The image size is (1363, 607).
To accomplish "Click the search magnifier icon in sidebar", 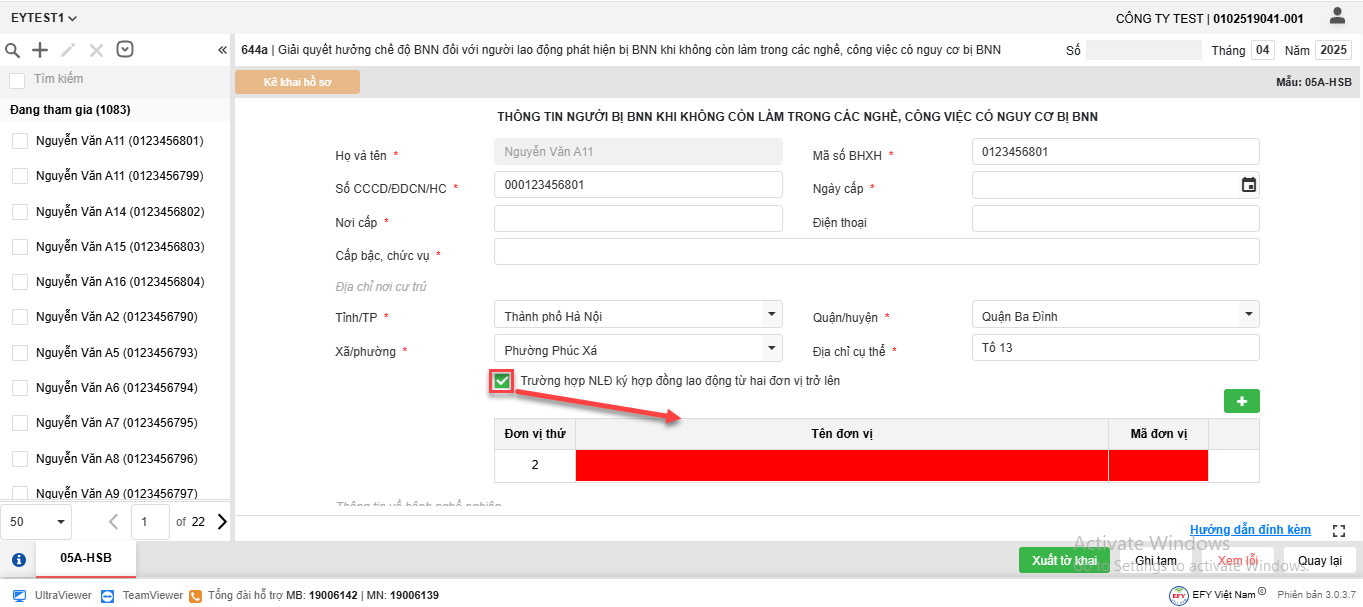I will coord(13,50).
